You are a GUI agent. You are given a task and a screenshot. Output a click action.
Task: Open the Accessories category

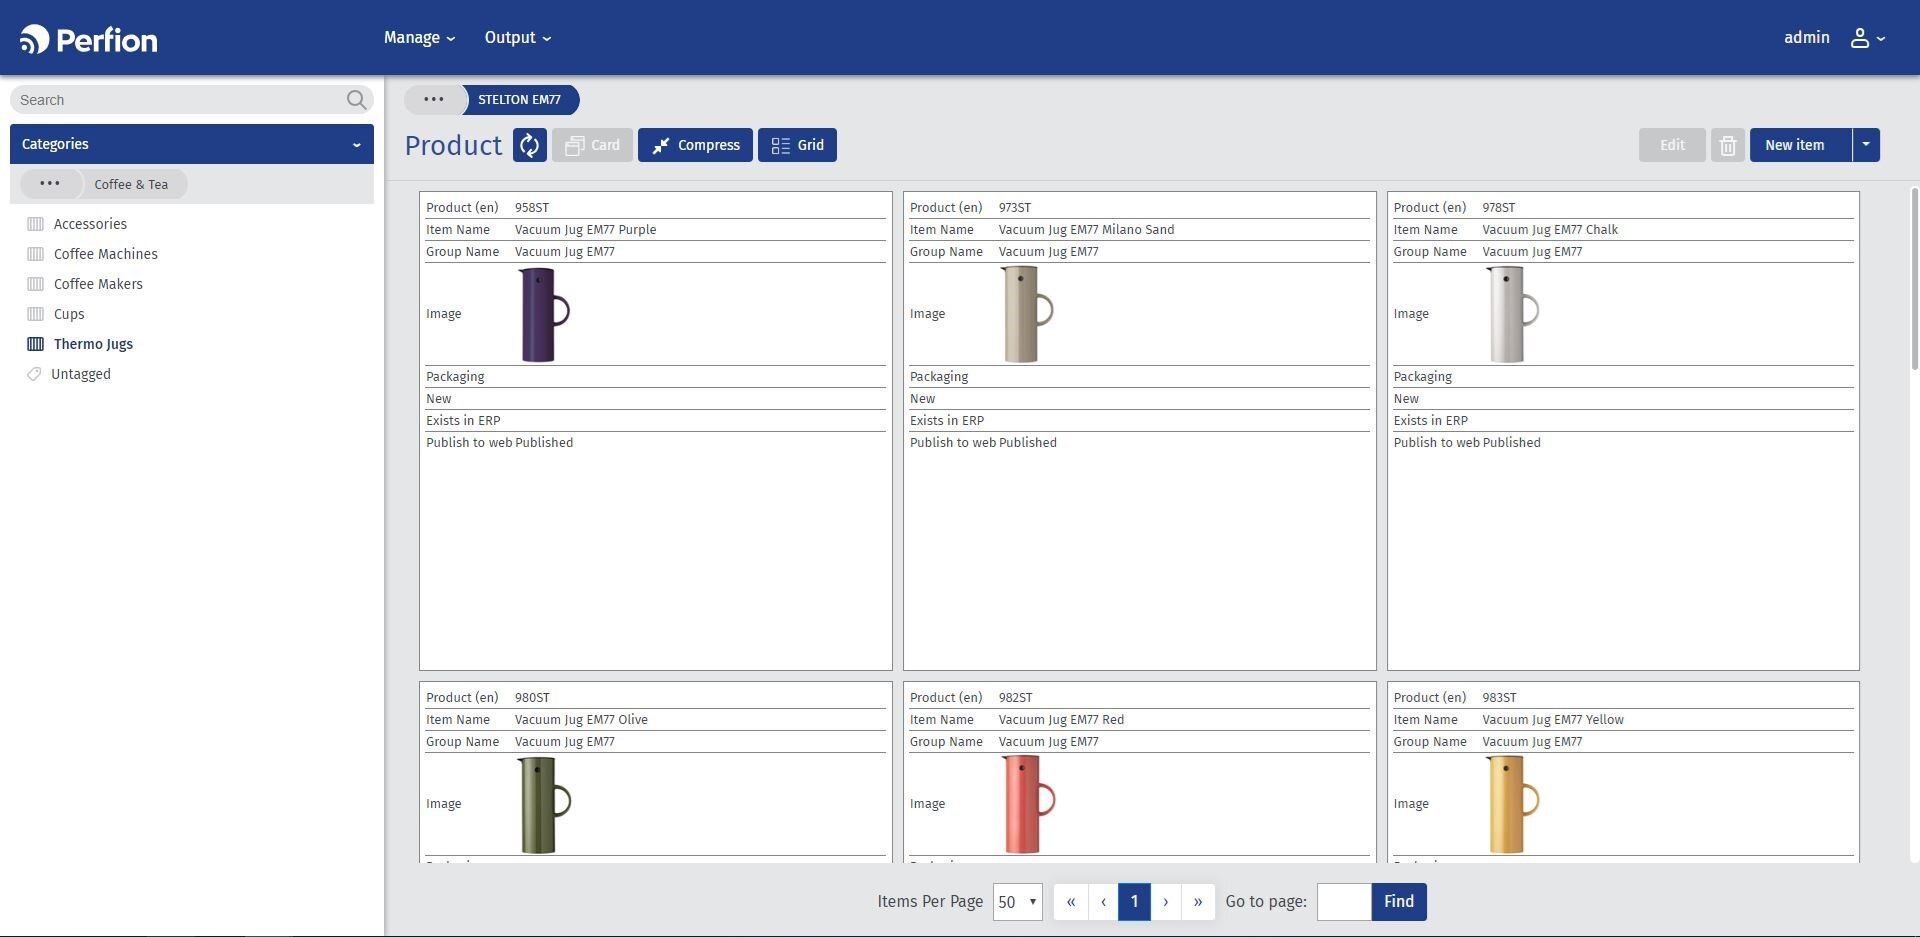click(90, 224)
